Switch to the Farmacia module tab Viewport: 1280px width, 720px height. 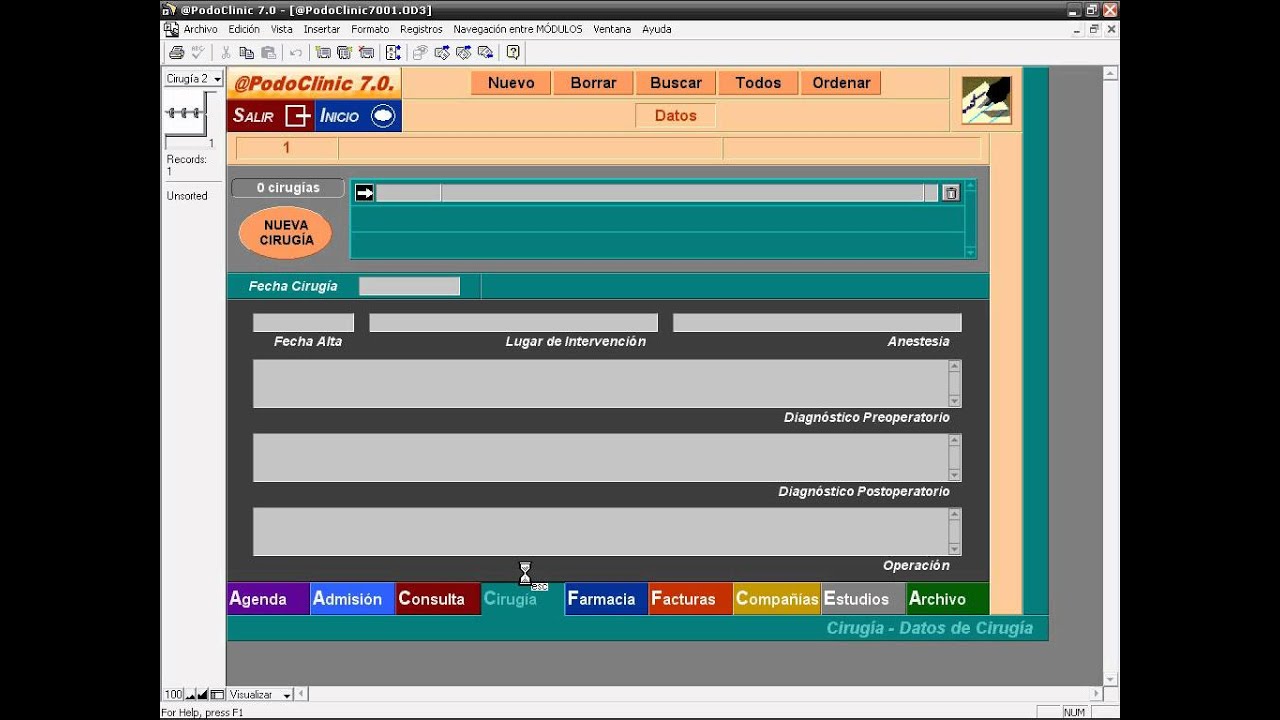coord(607,599)
